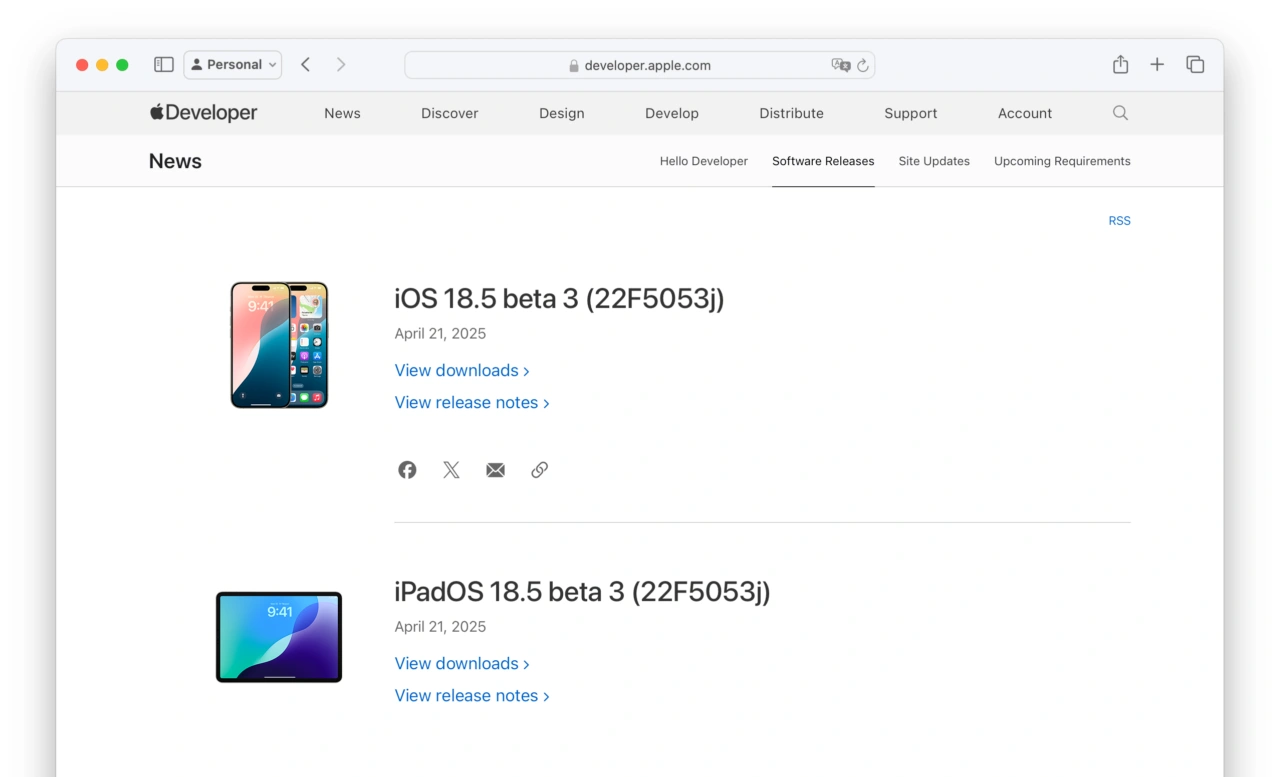Reload the page
Image resolution: width=1280 pixels, height=777 pixels.
863,65
